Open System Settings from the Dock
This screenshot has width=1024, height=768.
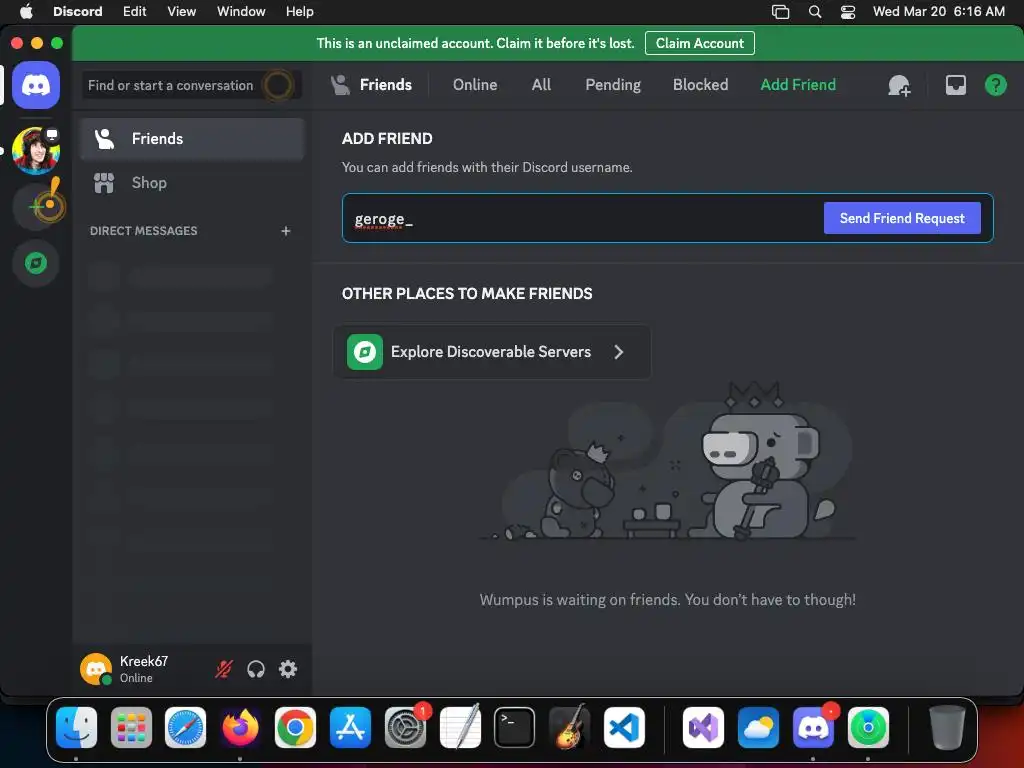405,727
